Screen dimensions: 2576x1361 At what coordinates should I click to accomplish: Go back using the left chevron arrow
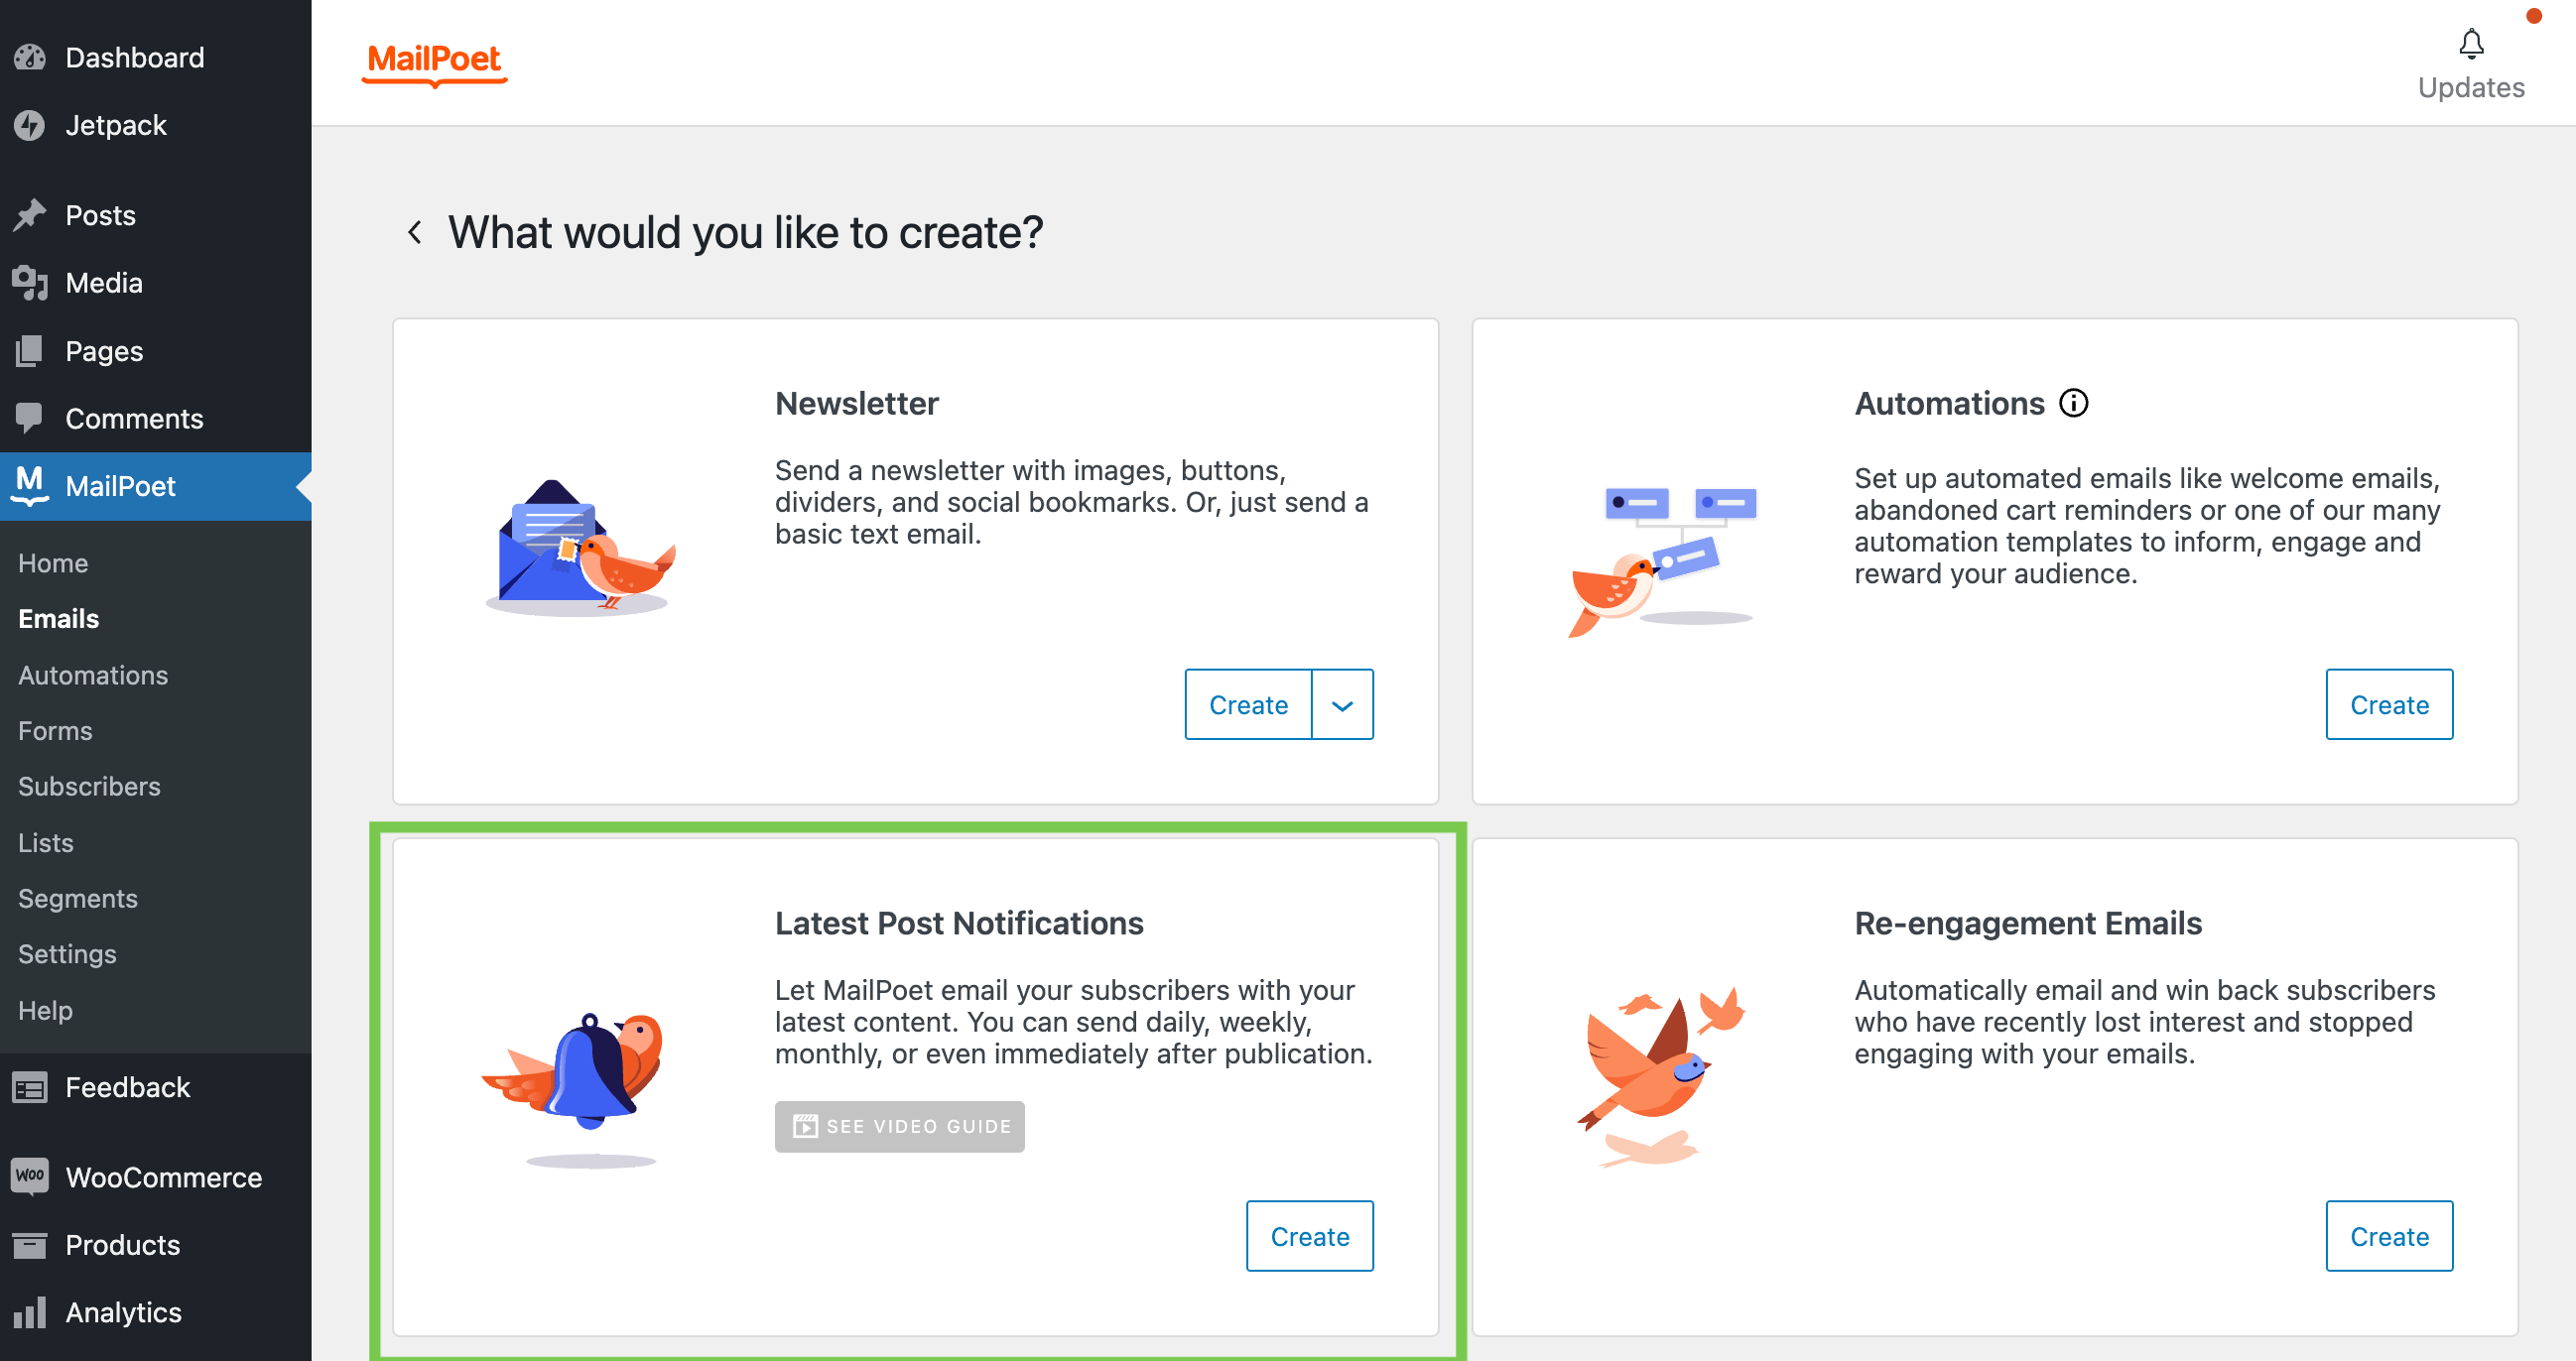[415, 233]
